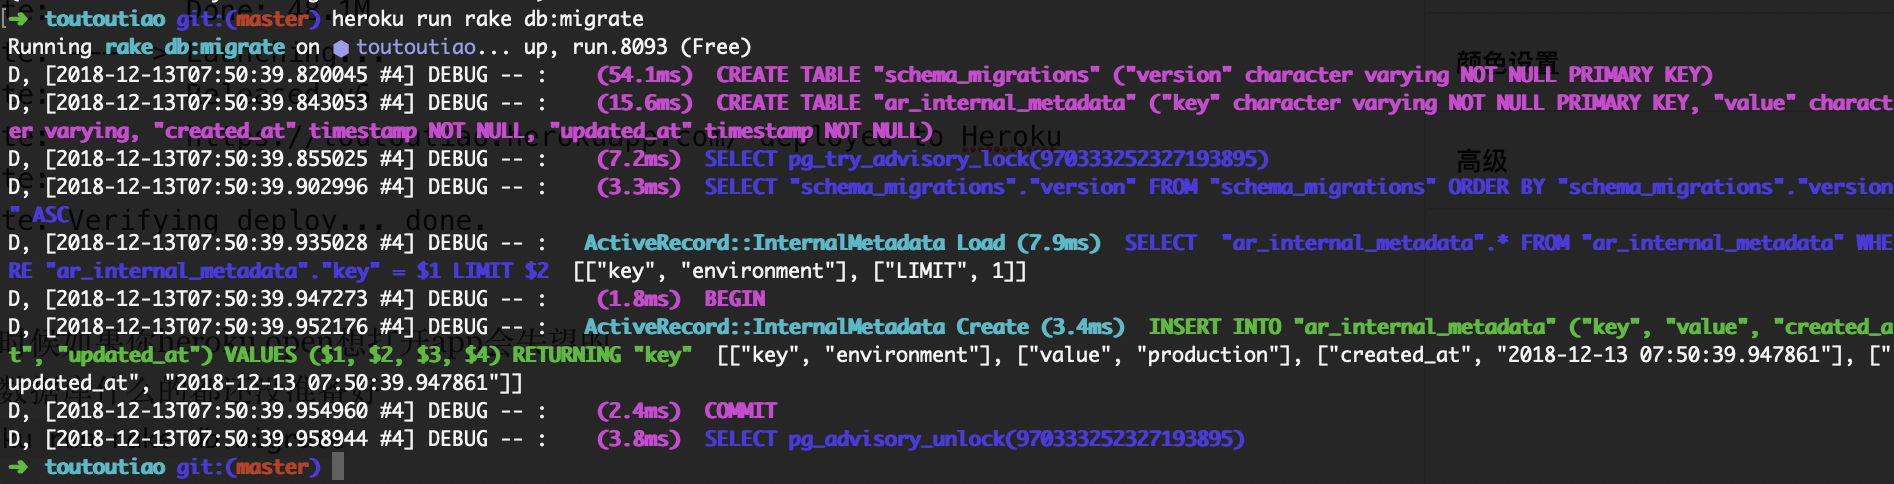The width and height of the screenshot is (1894, 484).
Task: Click the 'rake db:migrate' text in Running line
Action: coord(195,47)
